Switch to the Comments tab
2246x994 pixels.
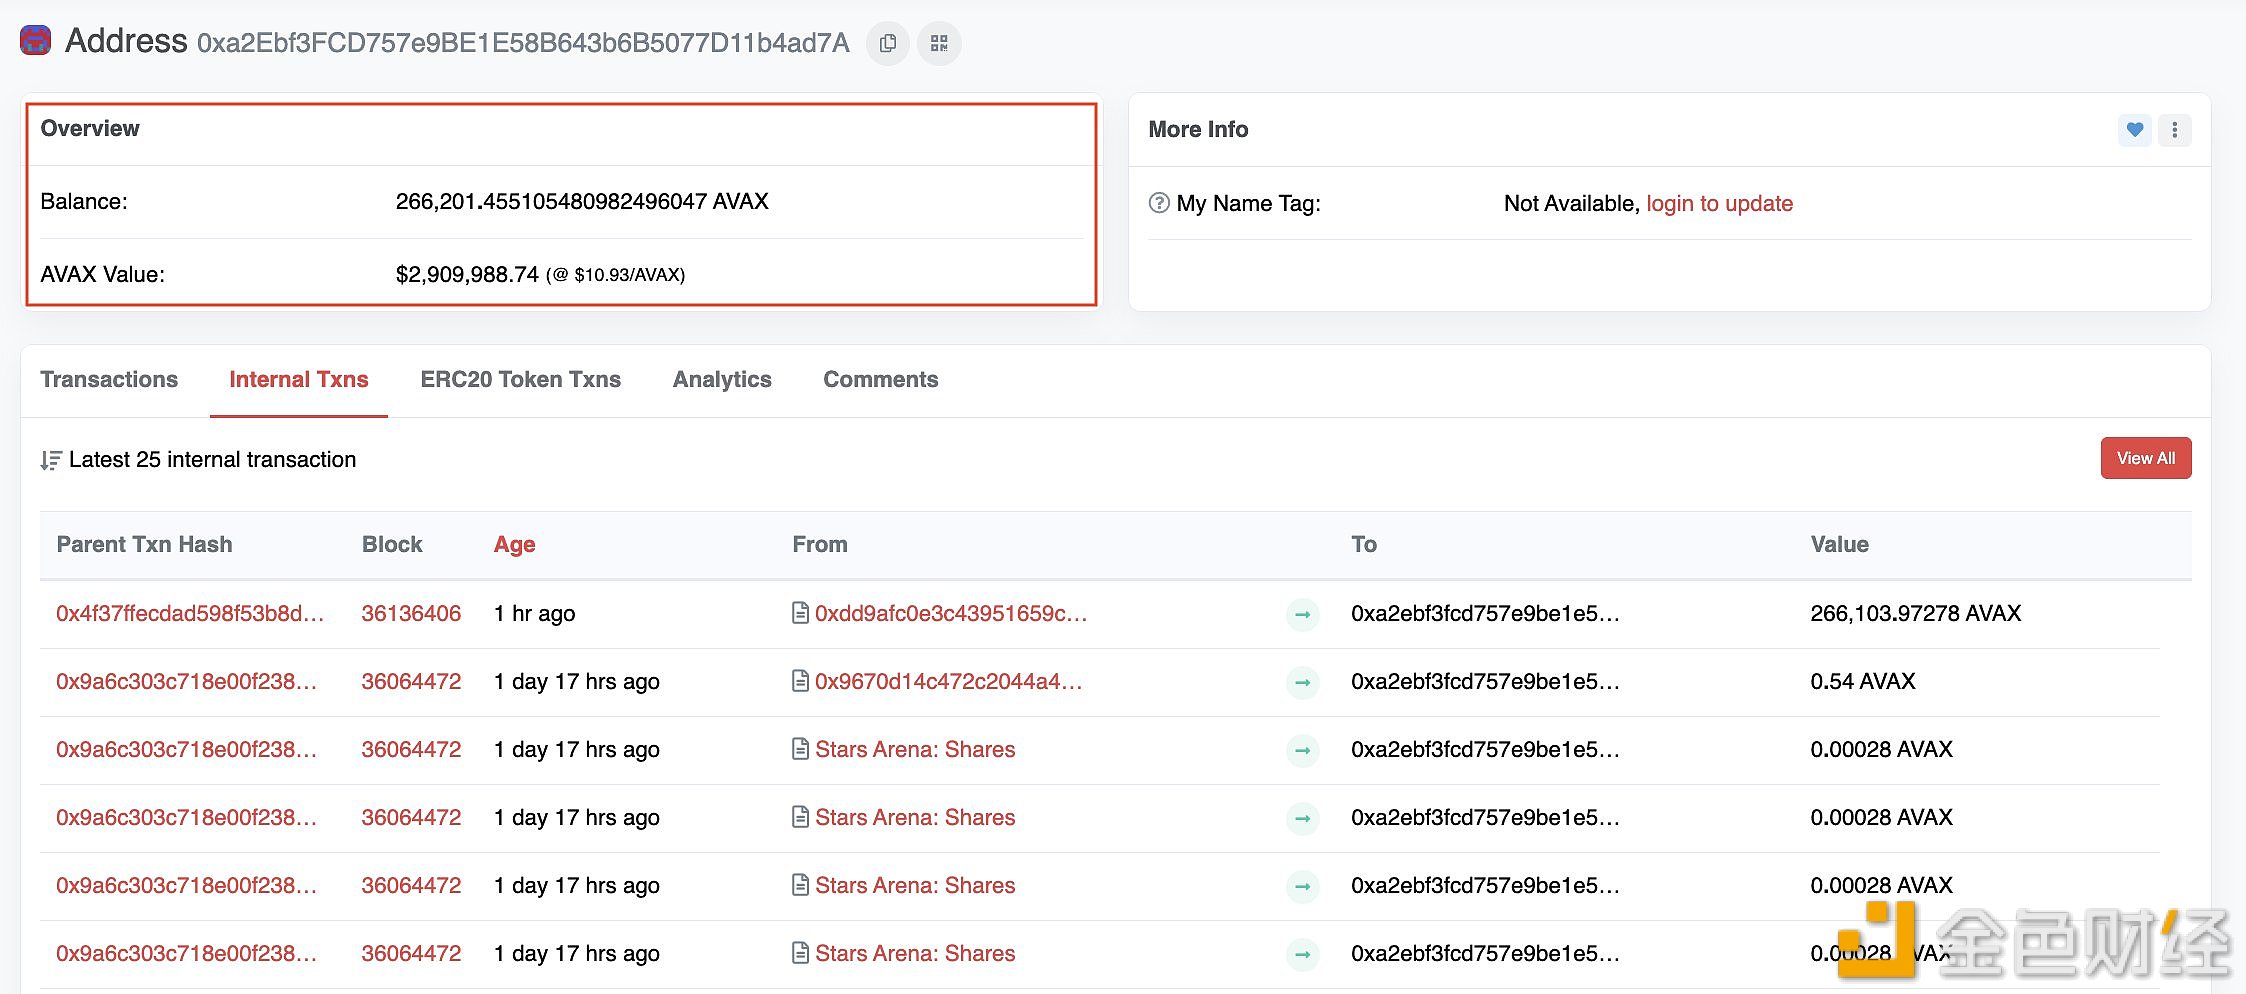point(881,380)
